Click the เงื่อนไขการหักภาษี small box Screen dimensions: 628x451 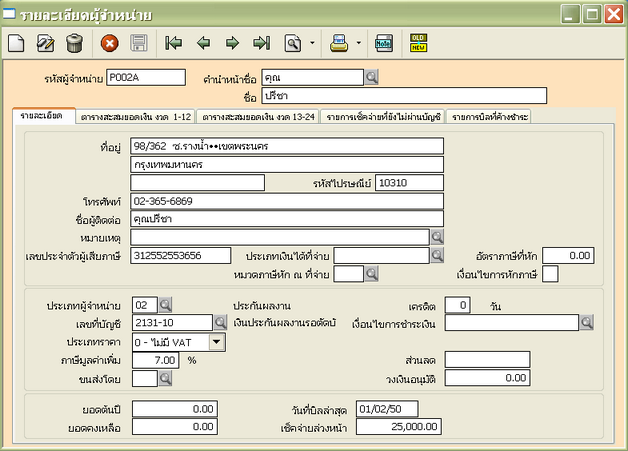pyautogui.click(x=550, y=275)
